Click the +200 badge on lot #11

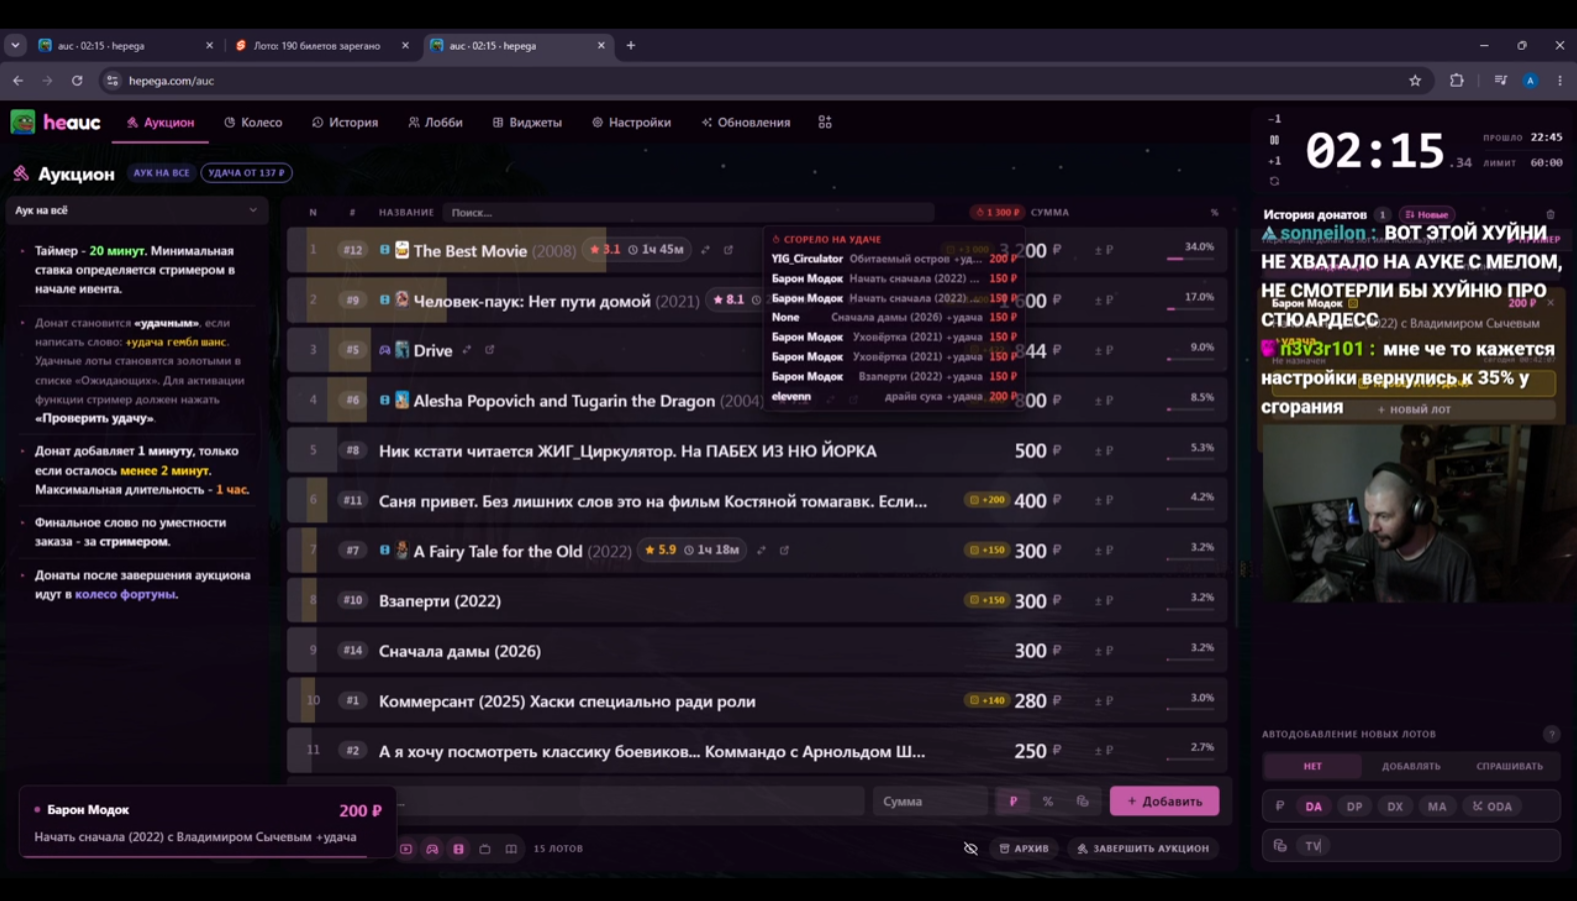[986, 500]
